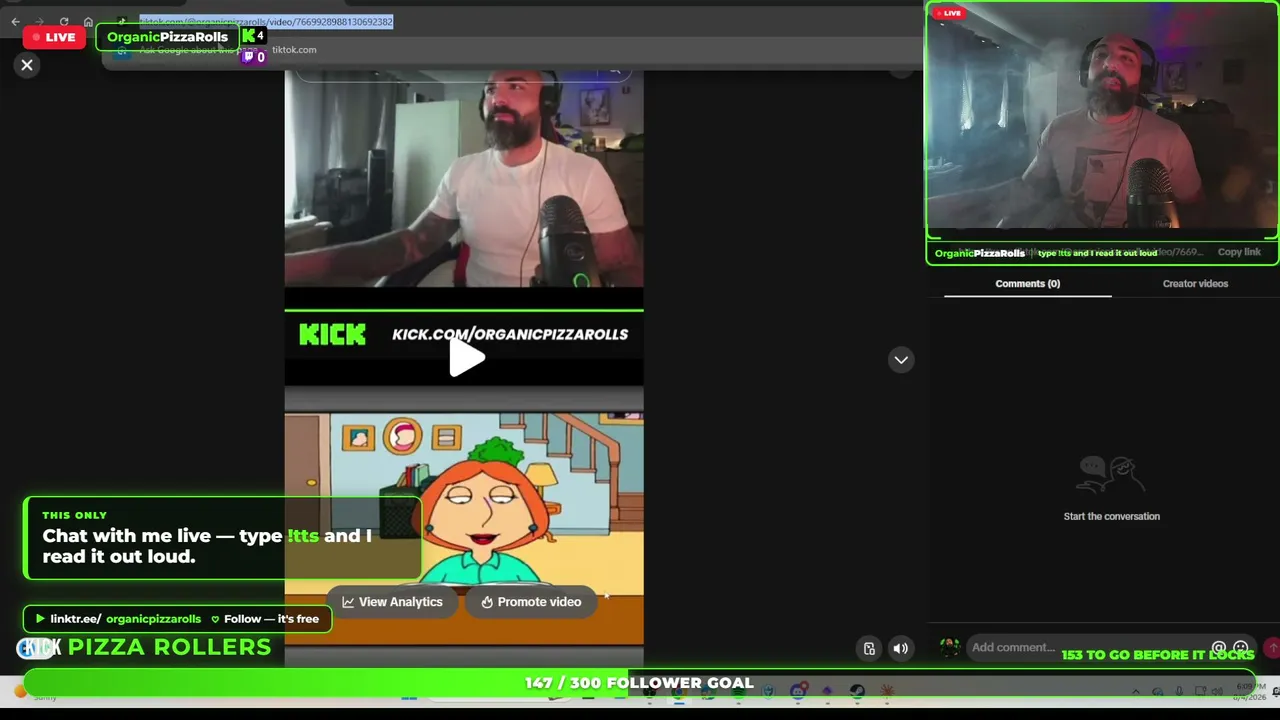Click the commenter profile avatar near comment box
Screen dimensions: 1280x720
click(x=949, y=648)
